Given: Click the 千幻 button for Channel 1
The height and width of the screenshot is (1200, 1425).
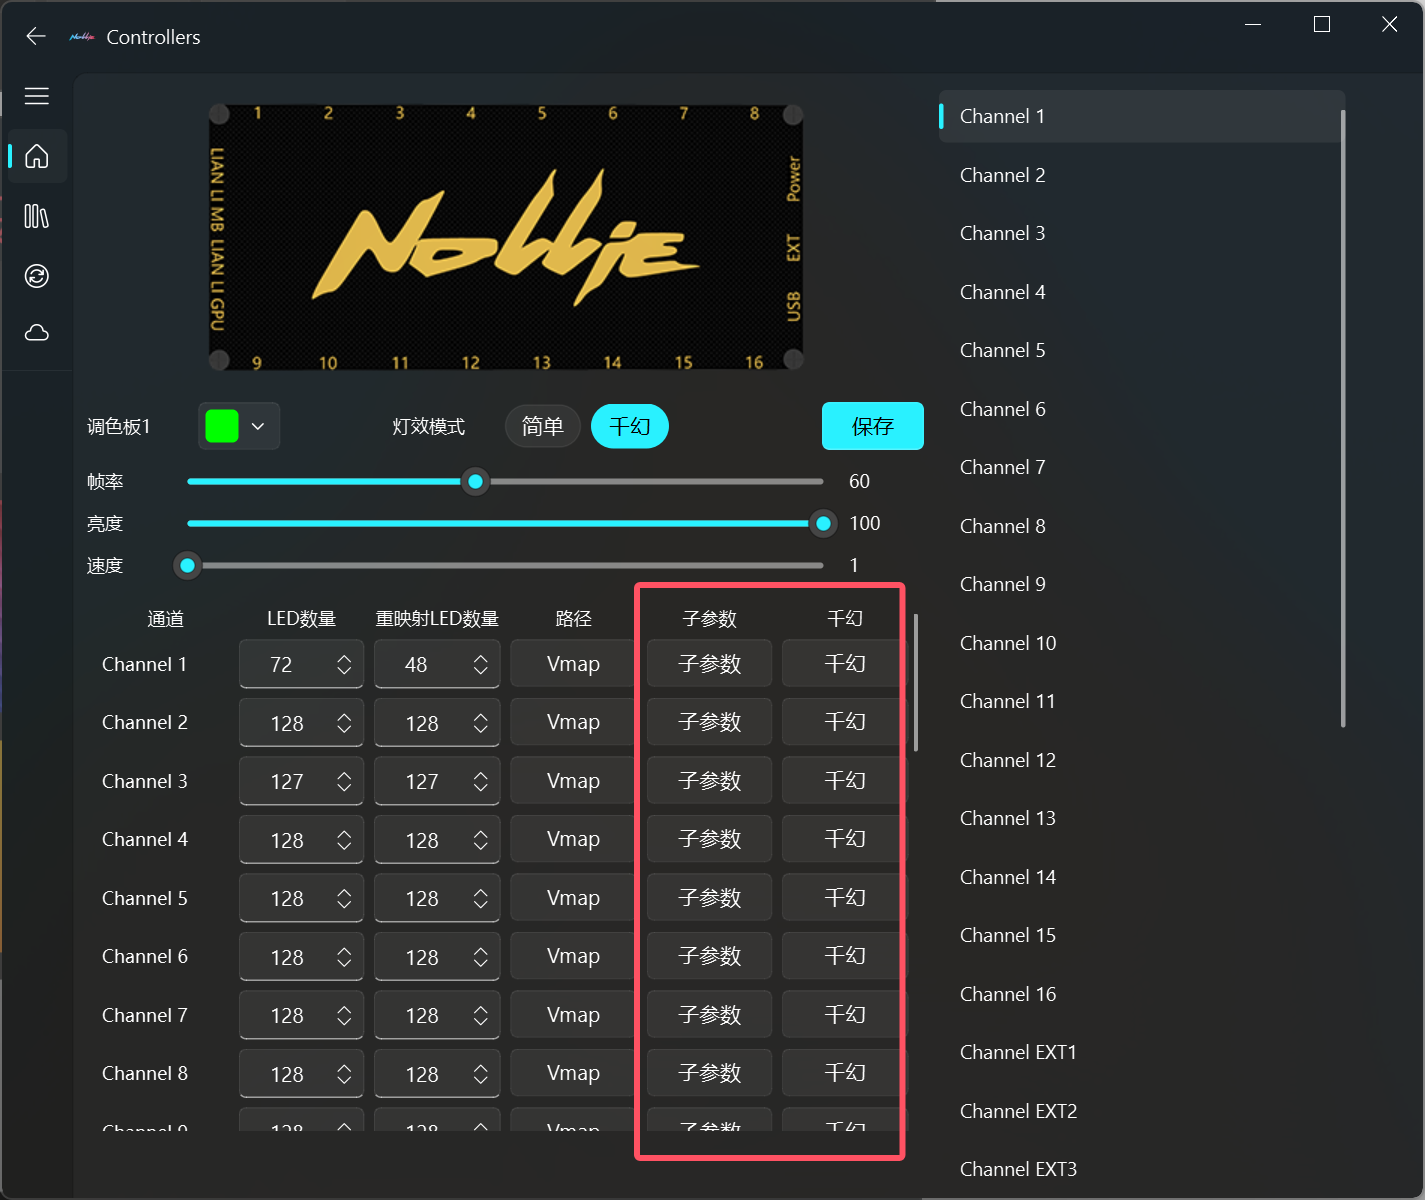Looking at the screenshot, I should 845,664.
